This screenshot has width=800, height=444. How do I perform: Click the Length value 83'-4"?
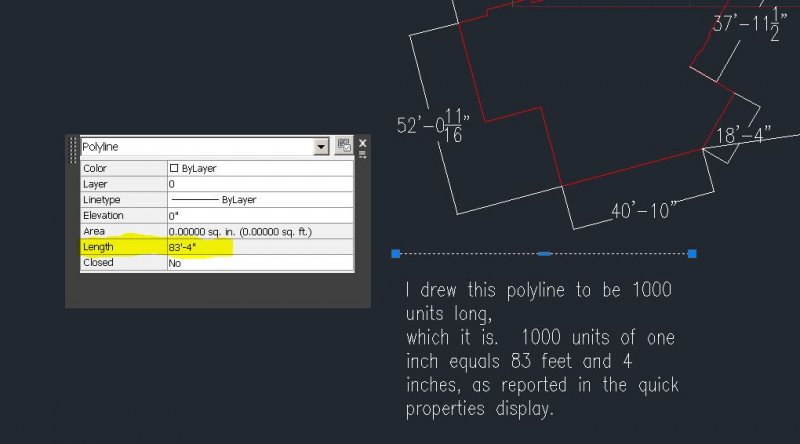(x=260, y=248)
